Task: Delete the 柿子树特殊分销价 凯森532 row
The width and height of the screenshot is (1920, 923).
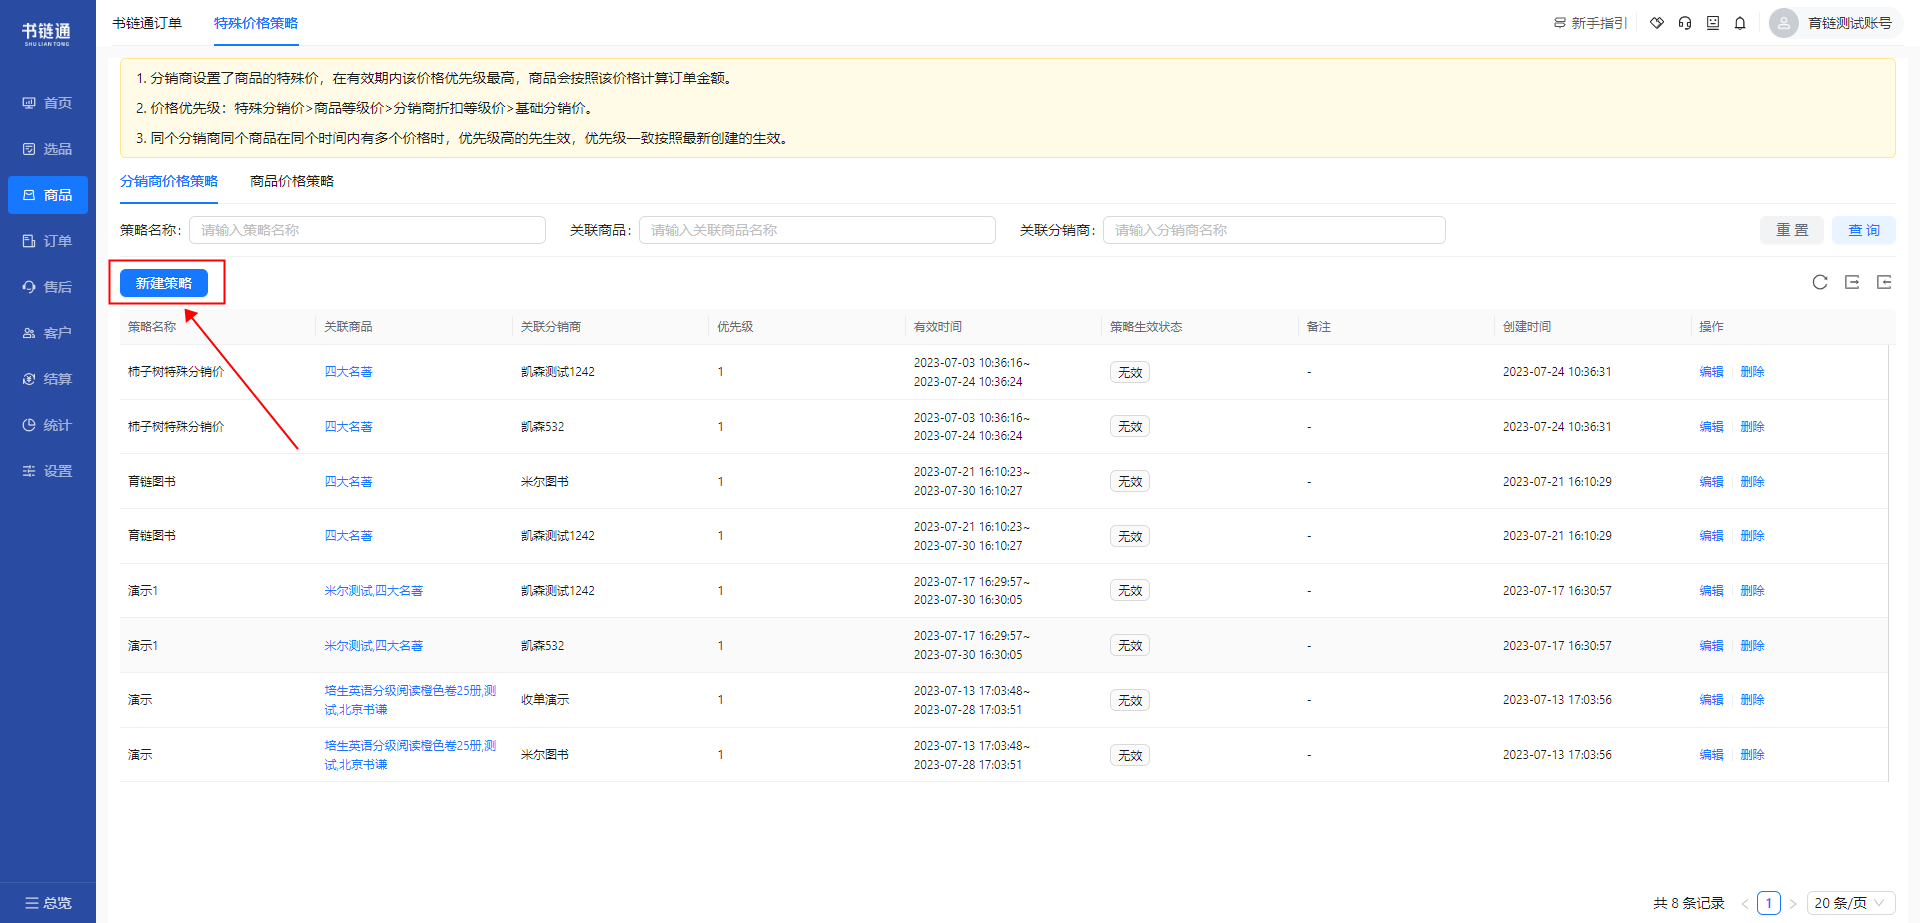Action: click(x=1752, y=427)
